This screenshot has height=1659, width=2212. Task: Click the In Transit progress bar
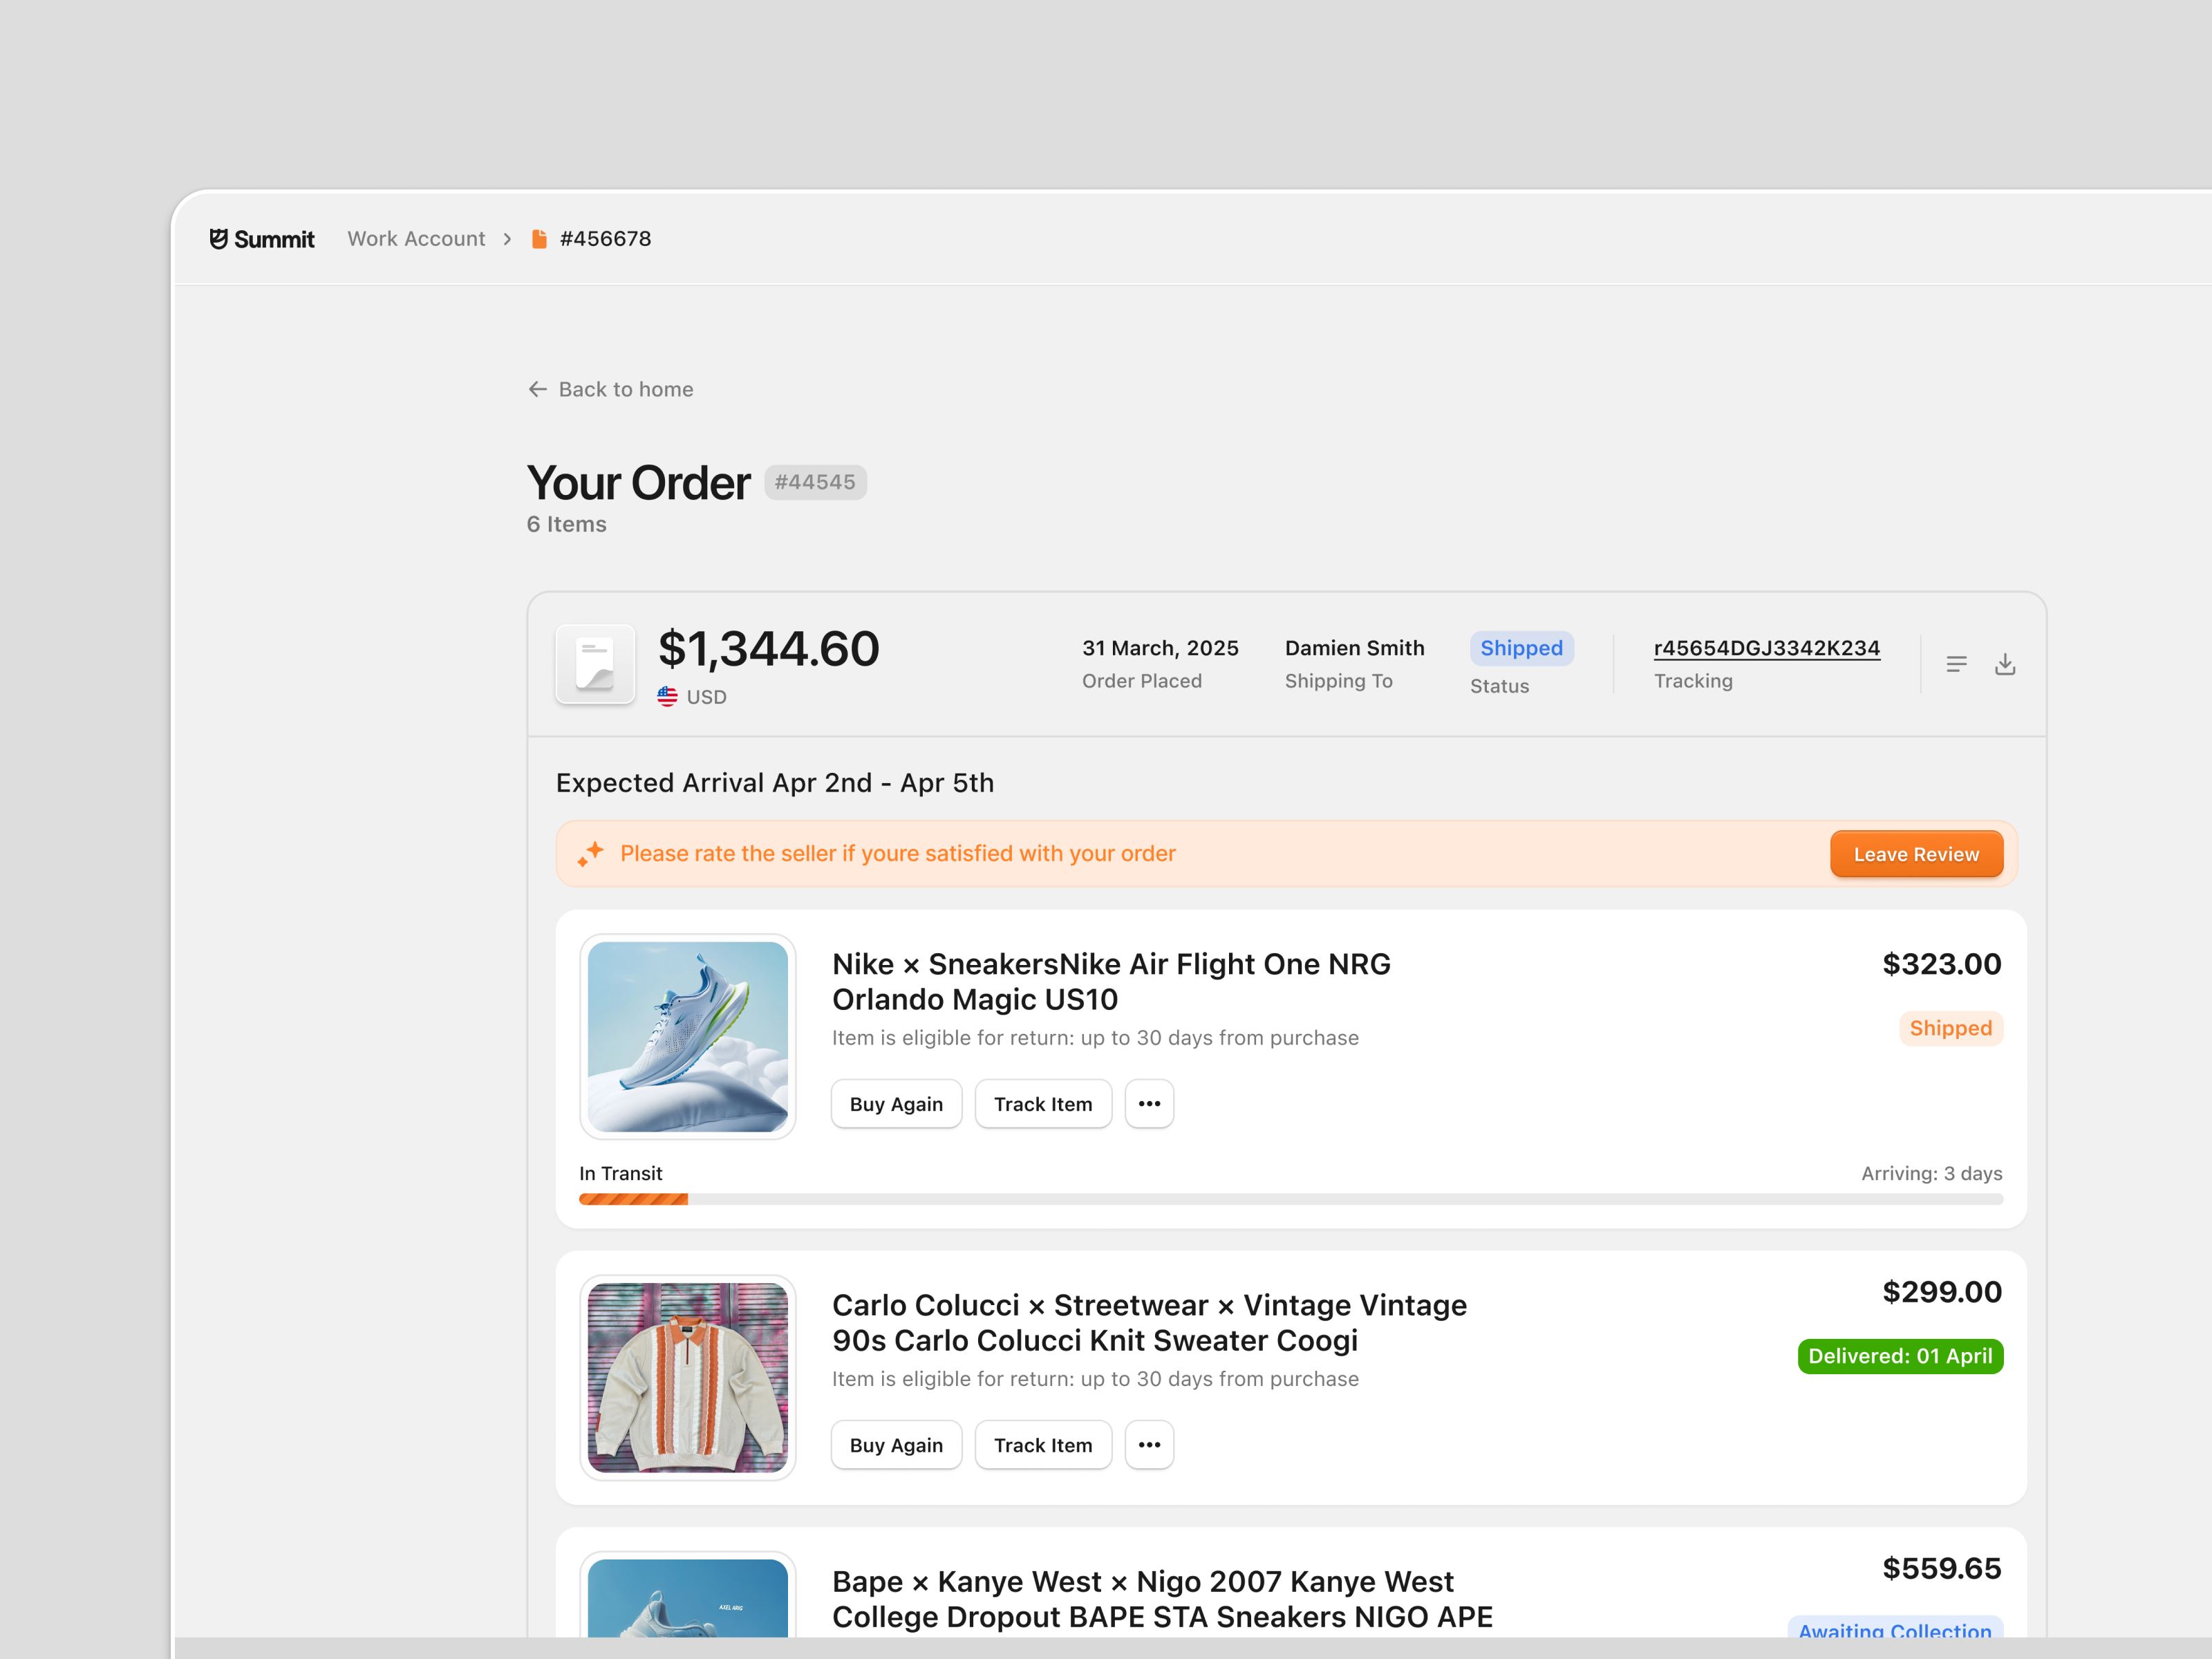[x=1290, y=1199]
